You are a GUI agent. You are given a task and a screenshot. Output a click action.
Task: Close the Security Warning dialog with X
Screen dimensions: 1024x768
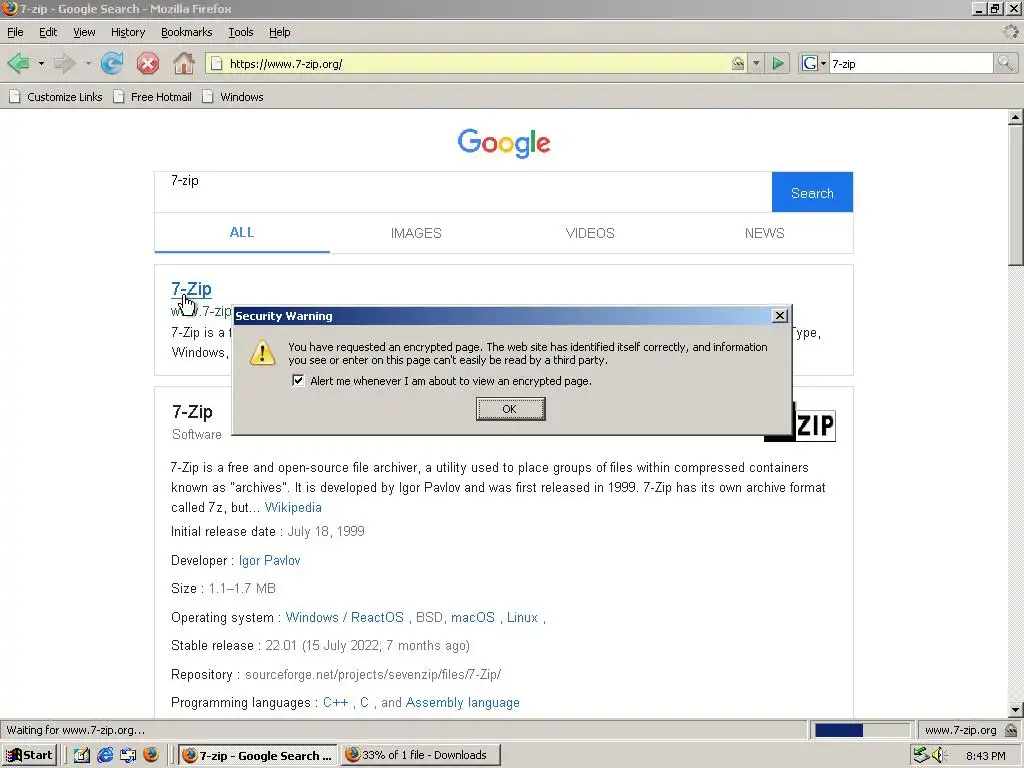(x=780, y=315)
